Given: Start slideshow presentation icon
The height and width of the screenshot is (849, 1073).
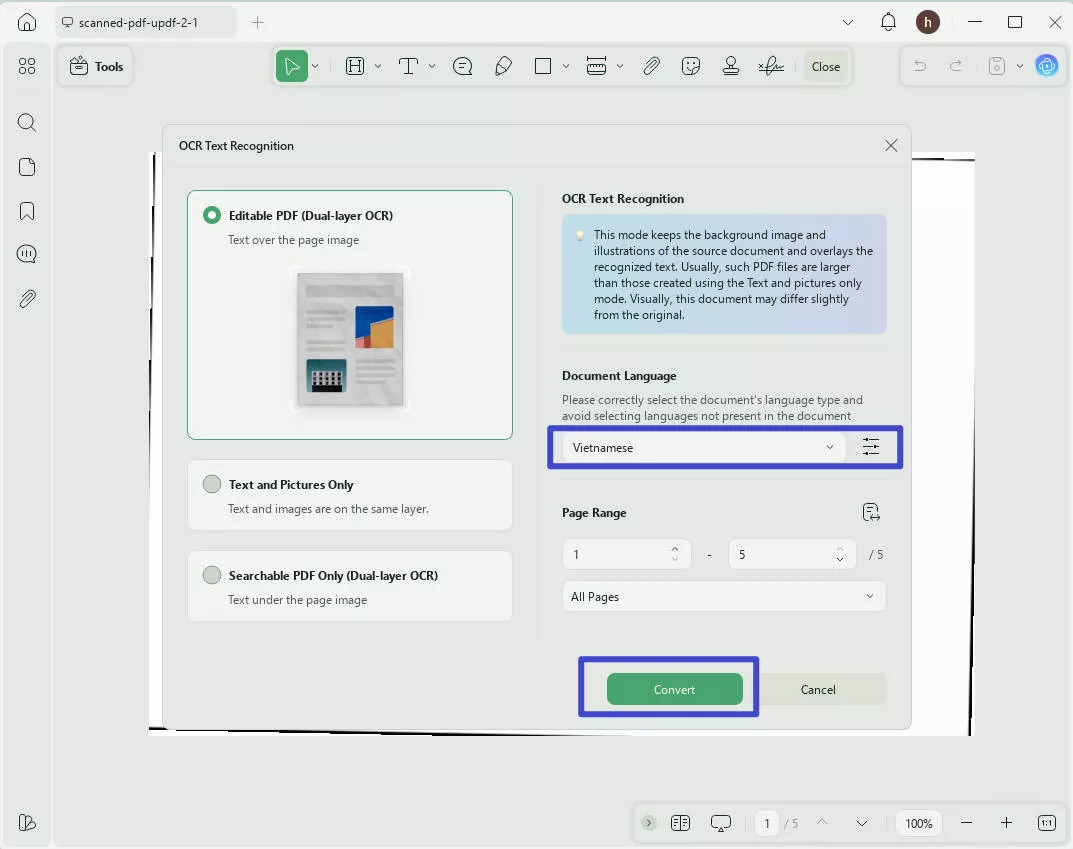Looking at the screenshot, I should (x=721, y=823).
